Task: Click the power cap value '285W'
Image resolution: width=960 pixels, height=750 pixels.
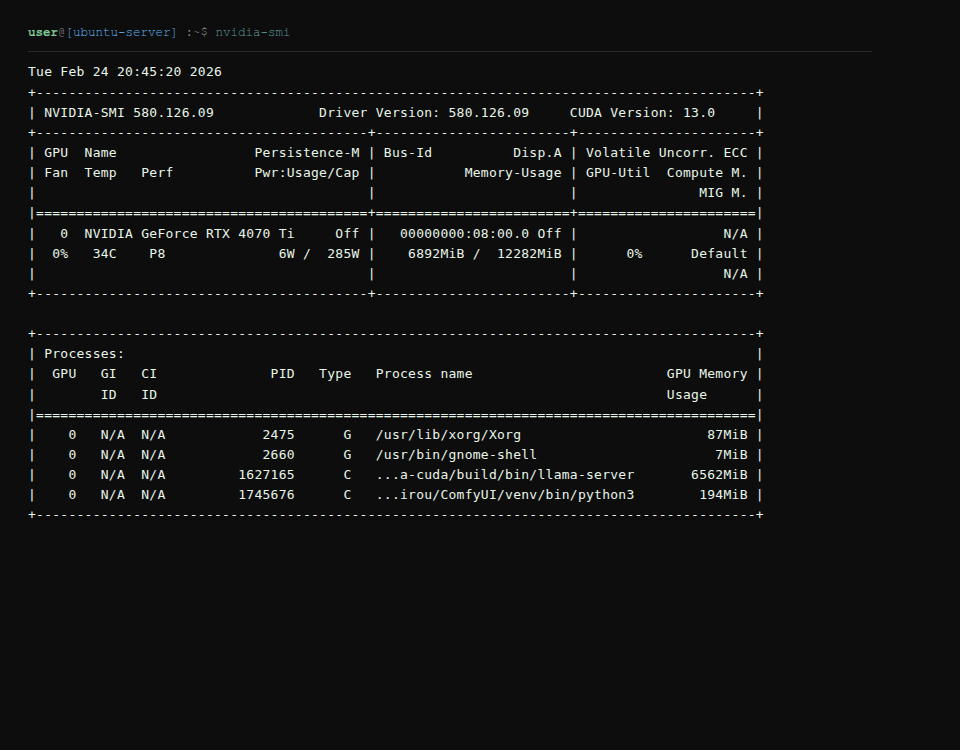Action: 343,253
